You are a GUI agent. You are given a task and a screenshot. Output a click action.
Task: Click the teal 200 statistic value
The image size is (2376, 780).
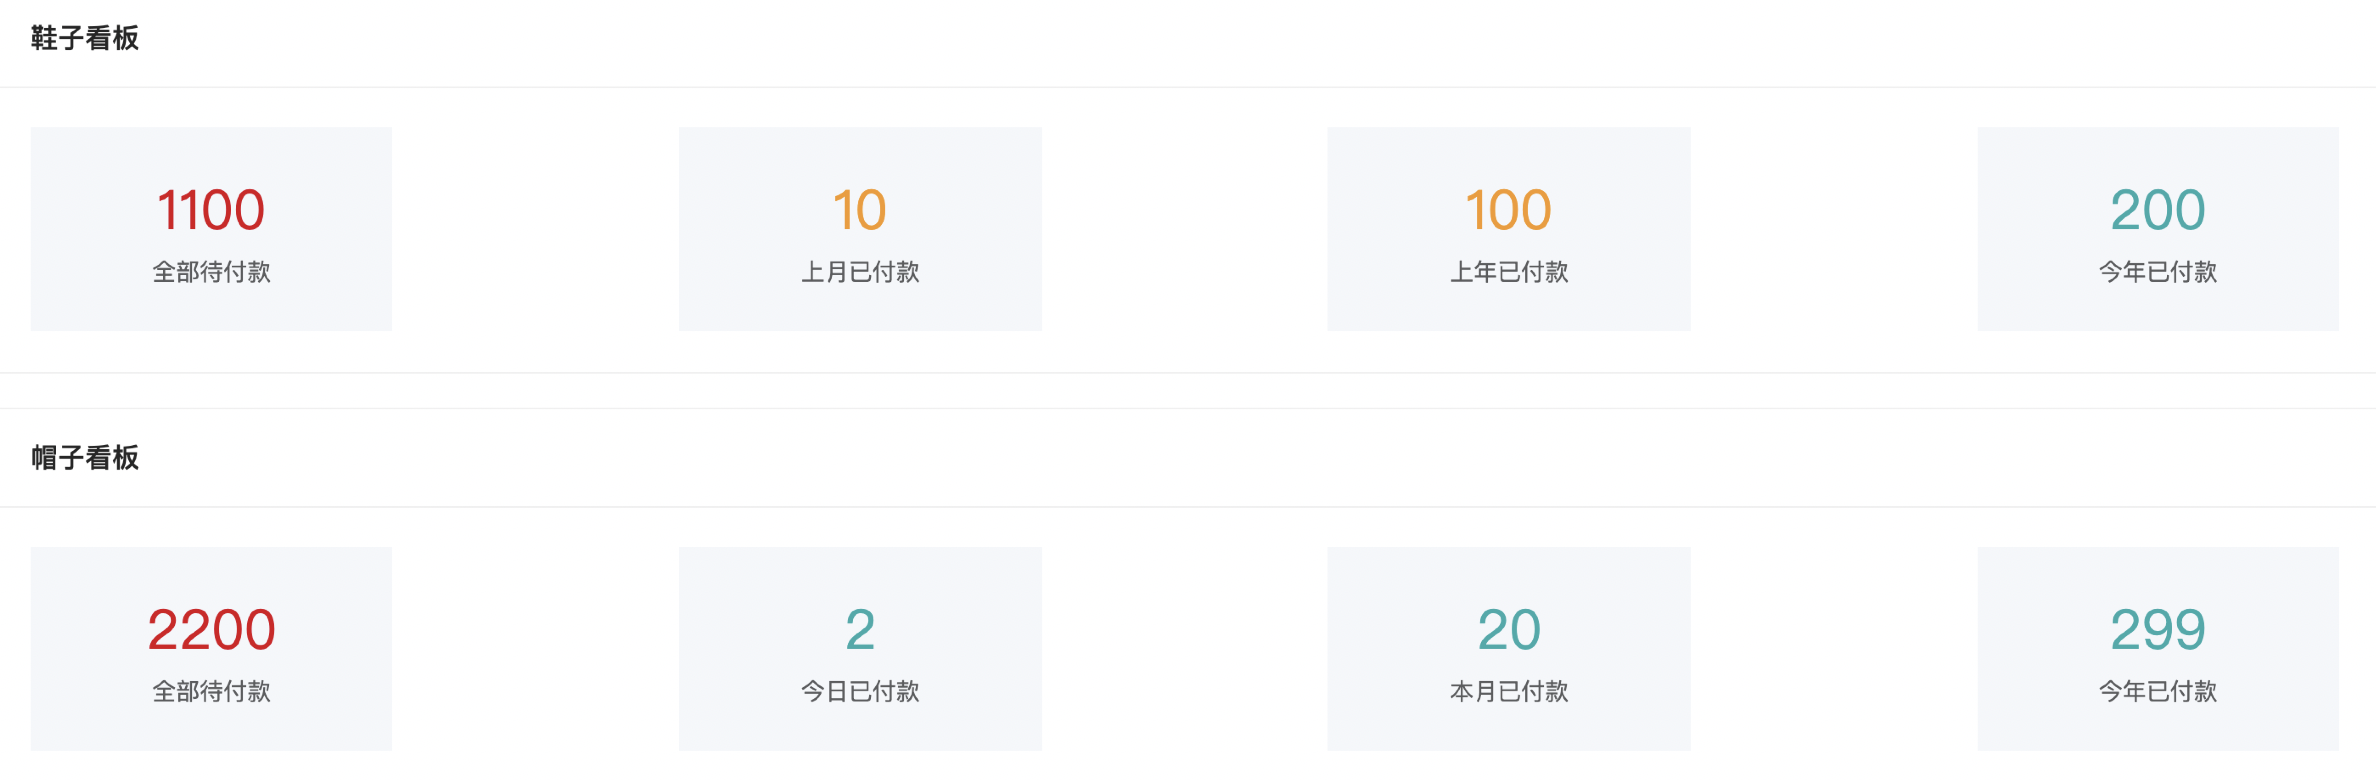(x=2157, y=210)
